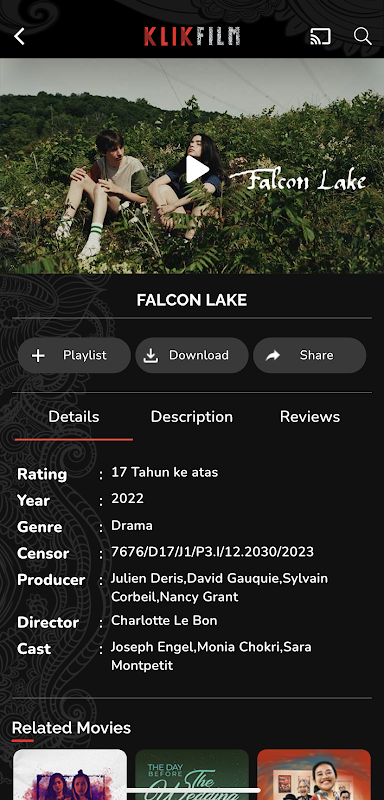Tap the Download button label

pyautogui.click(x=199, y=355)
